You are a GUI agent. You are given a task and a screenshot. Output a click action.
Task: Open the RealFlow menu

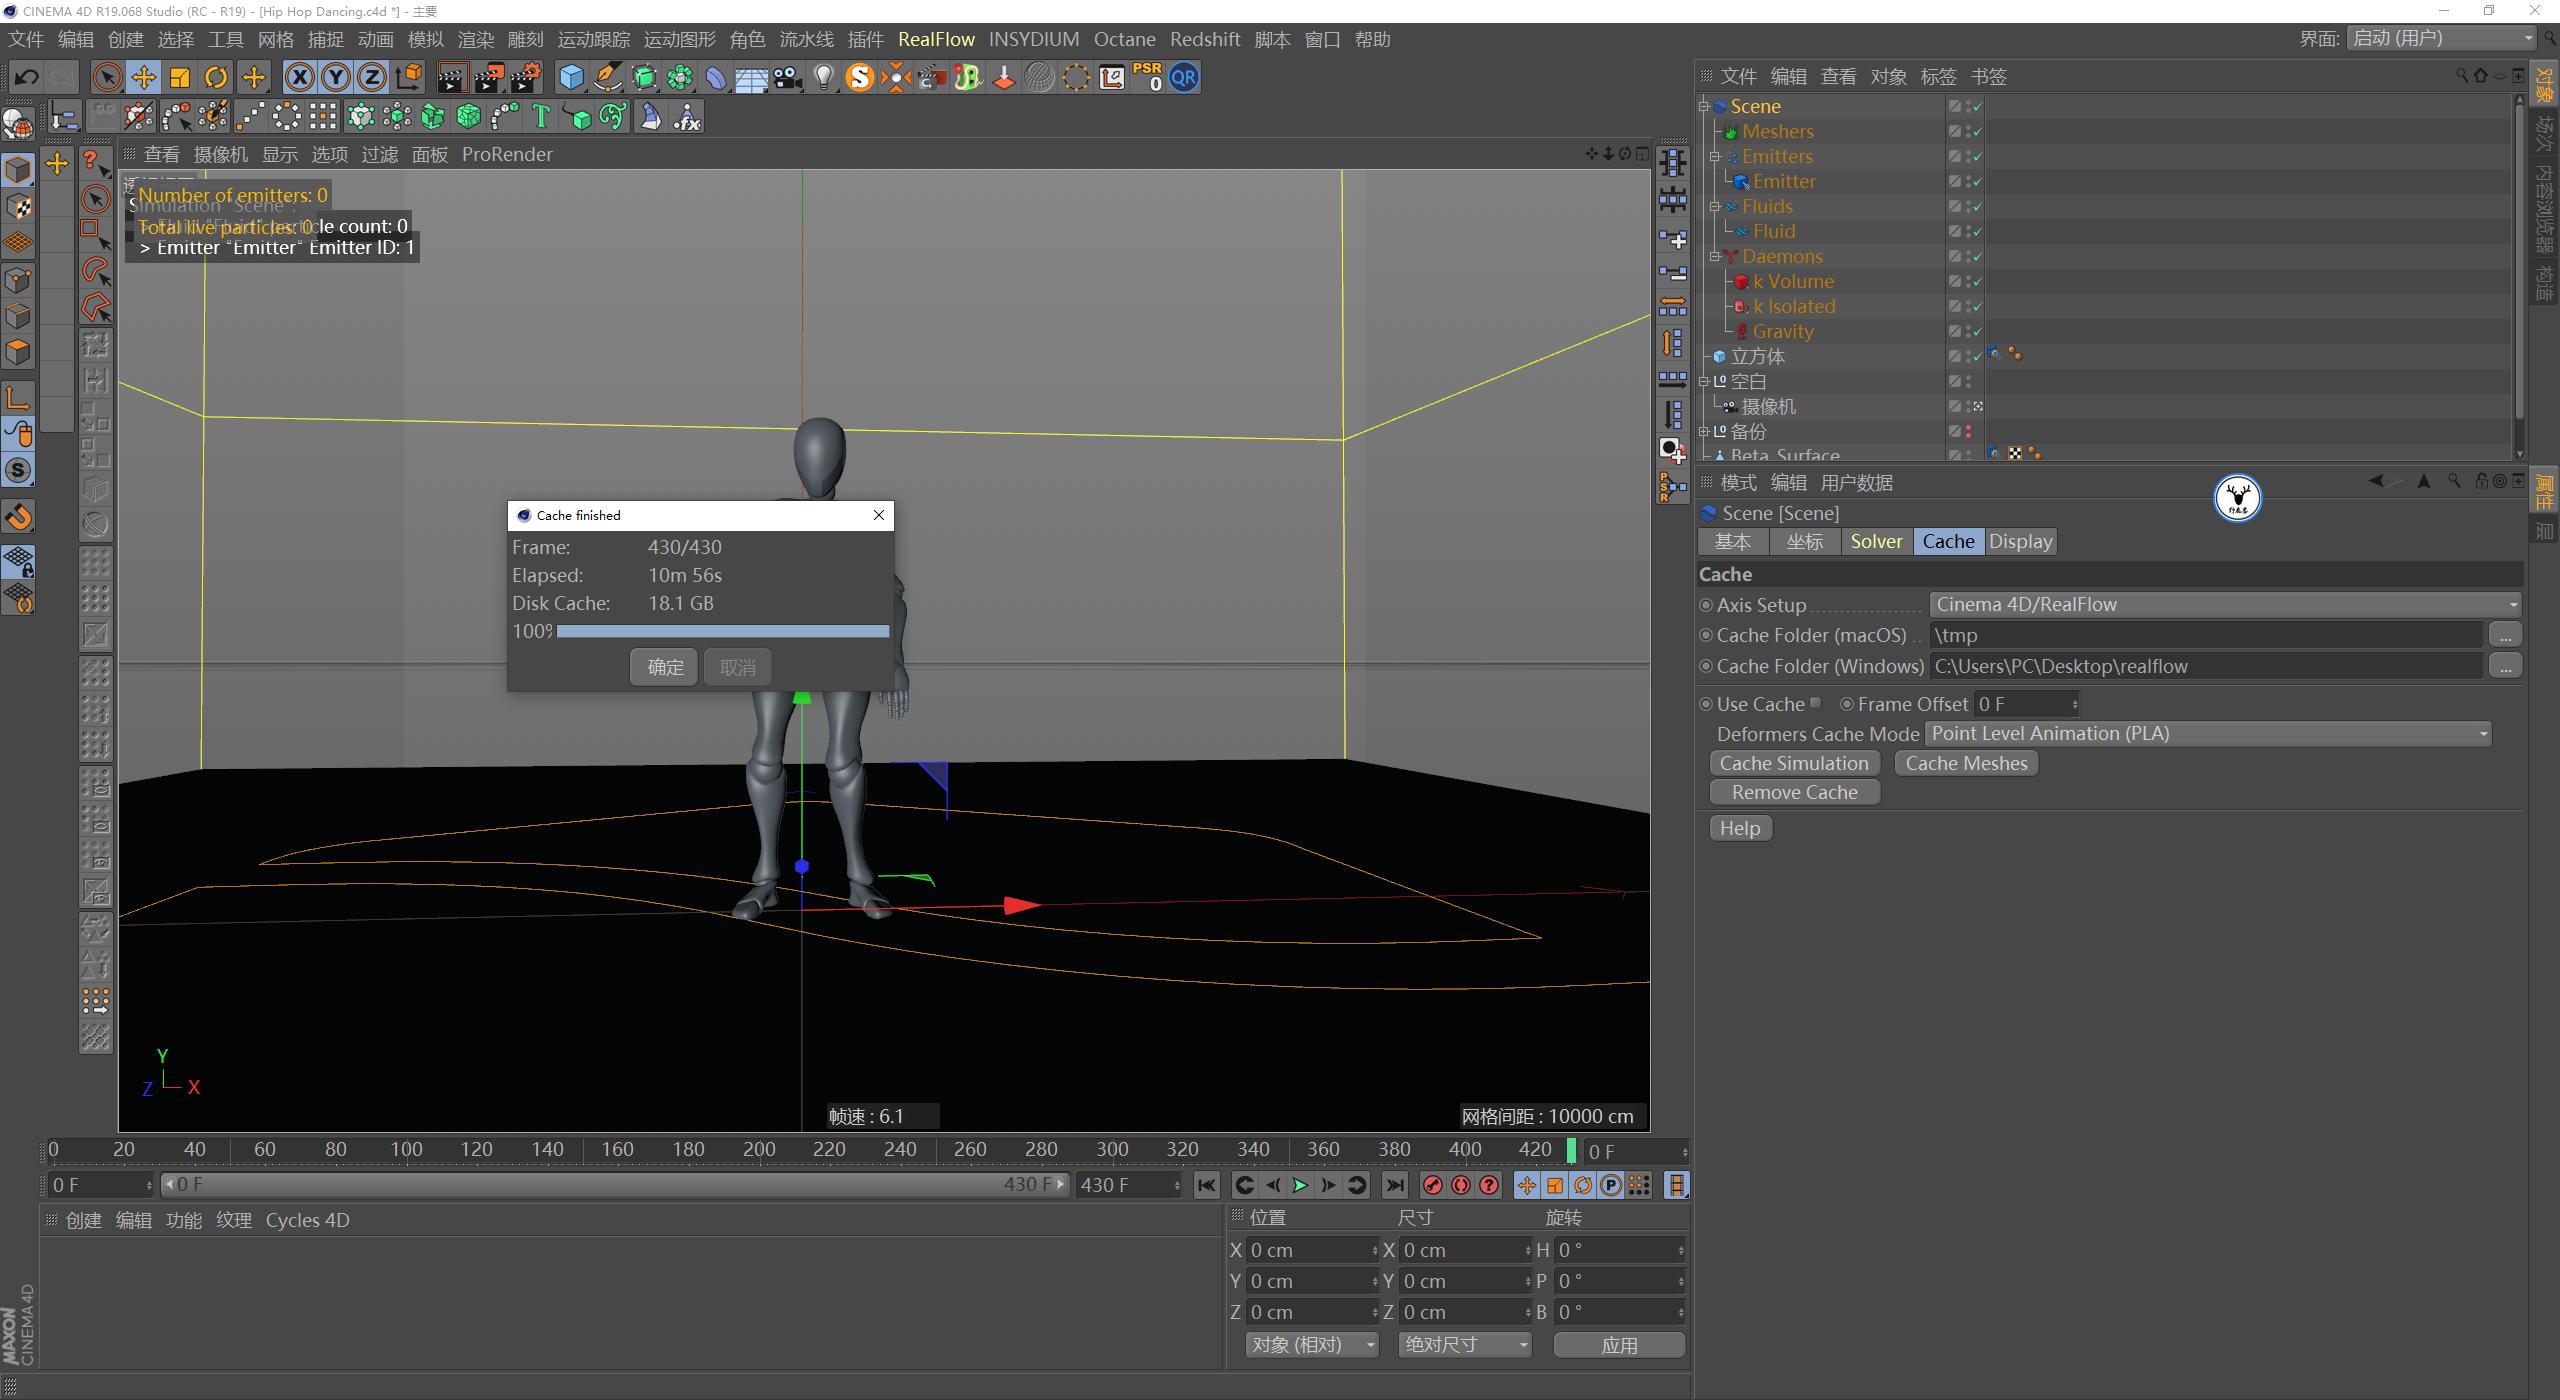(x=937, y=39)
